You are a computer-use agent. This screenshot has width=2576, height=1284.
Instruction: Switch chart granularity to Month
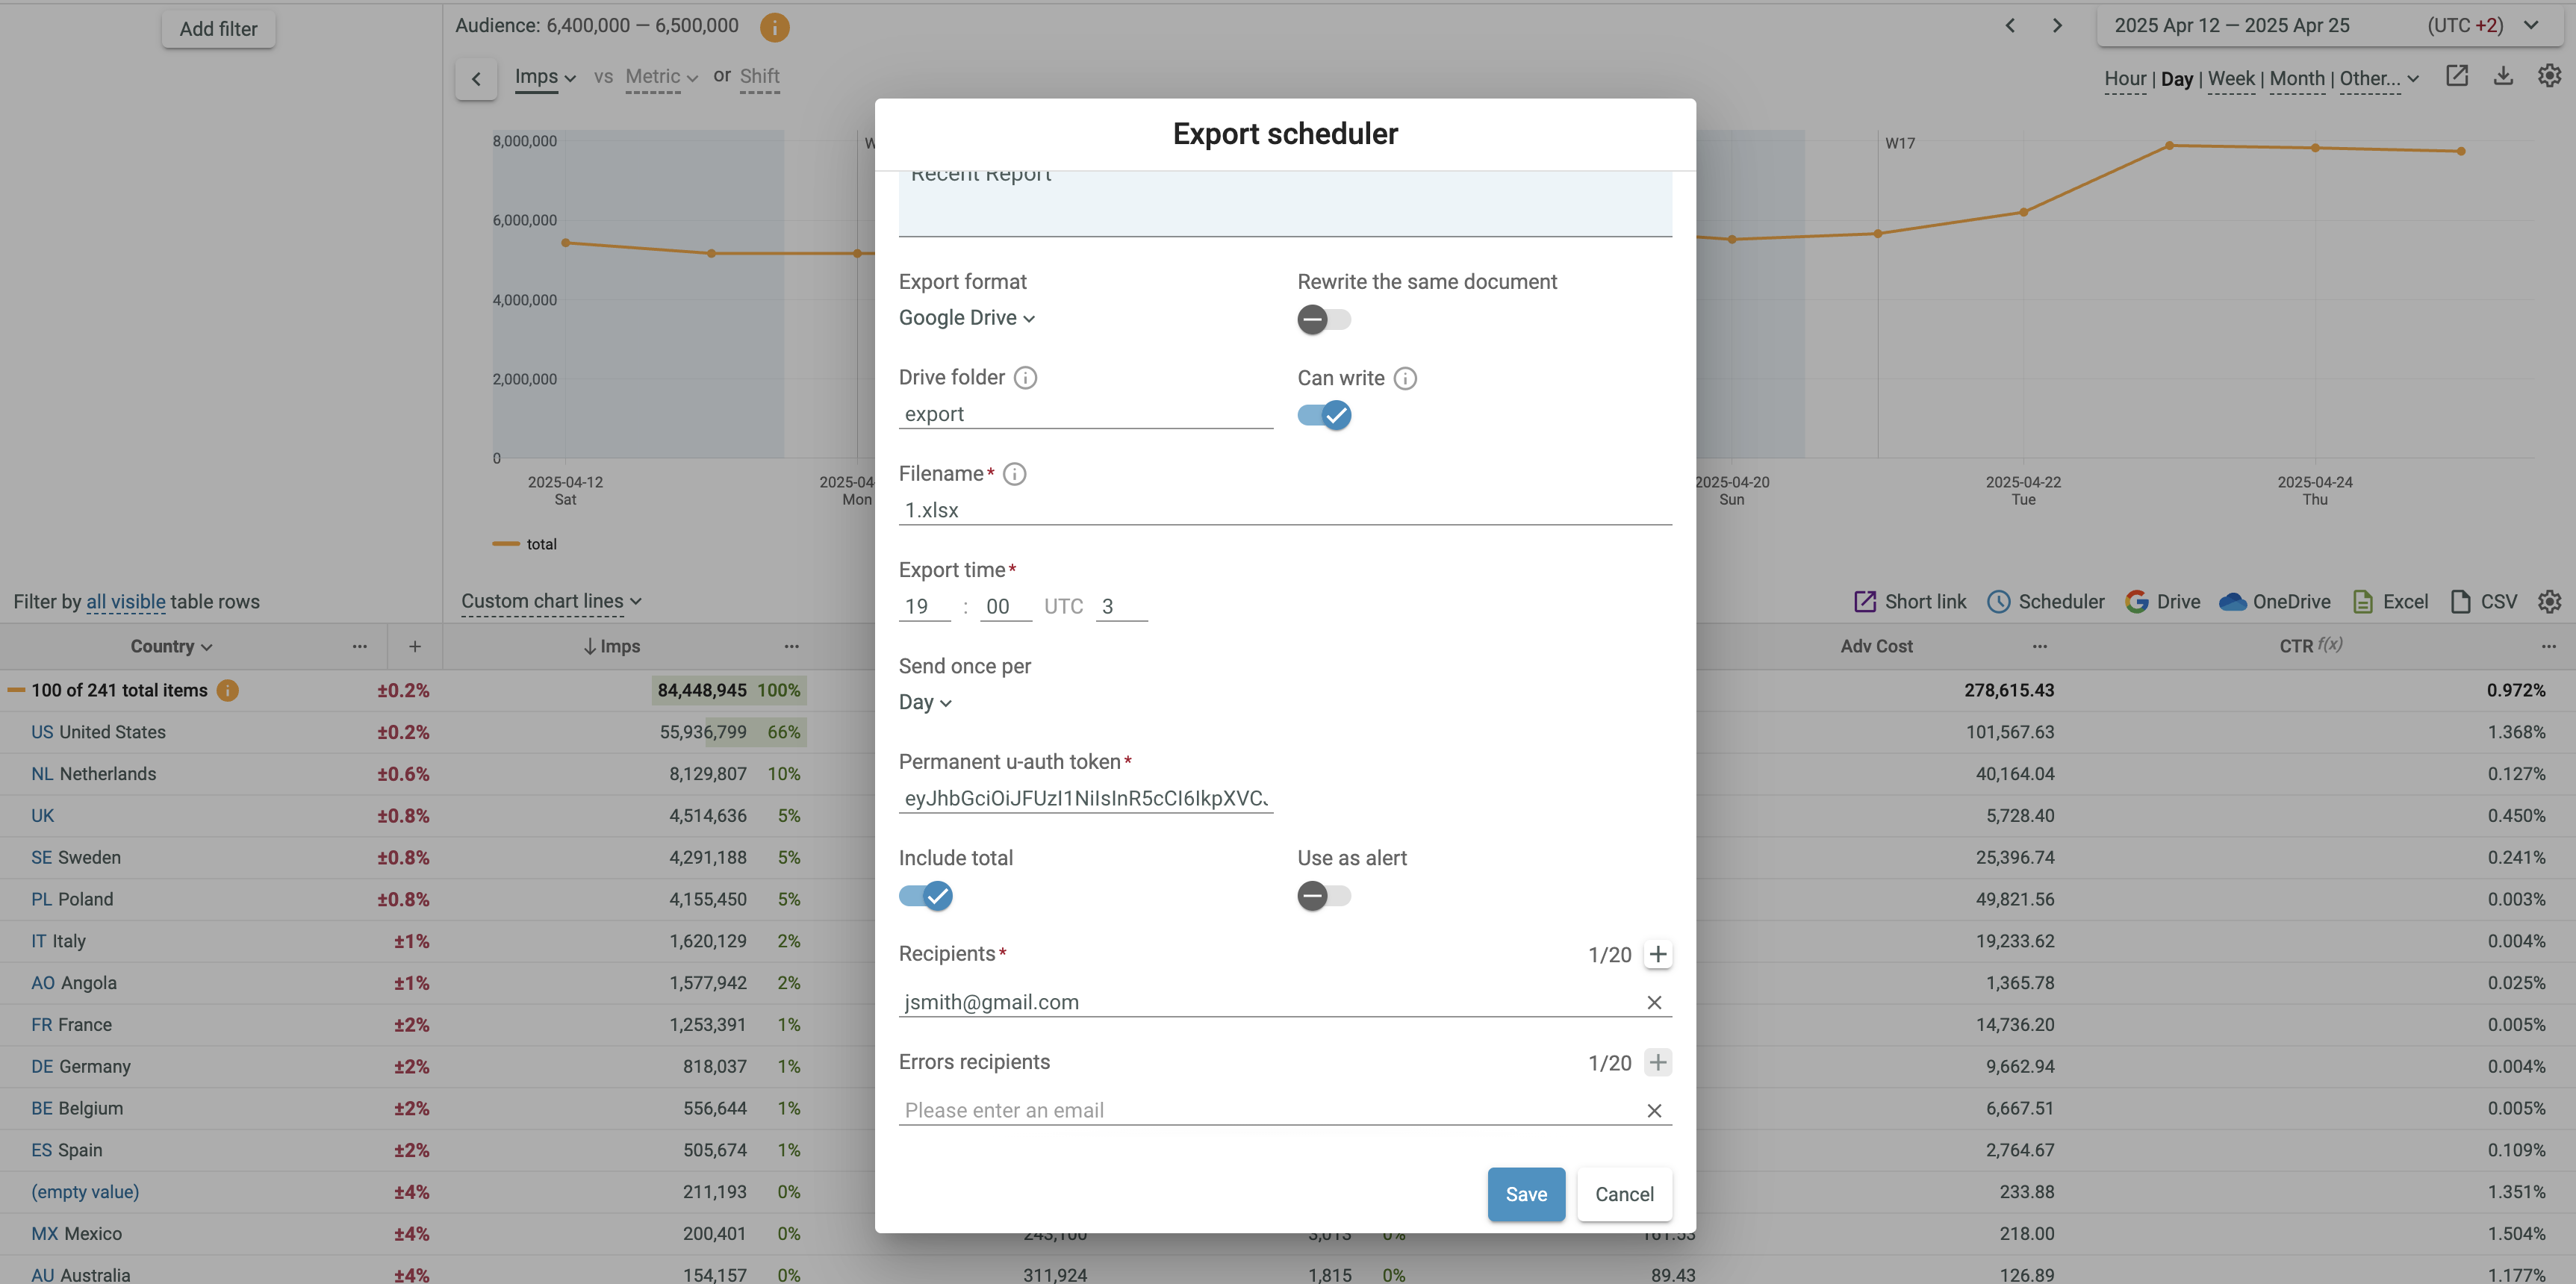pos(2296,79)
